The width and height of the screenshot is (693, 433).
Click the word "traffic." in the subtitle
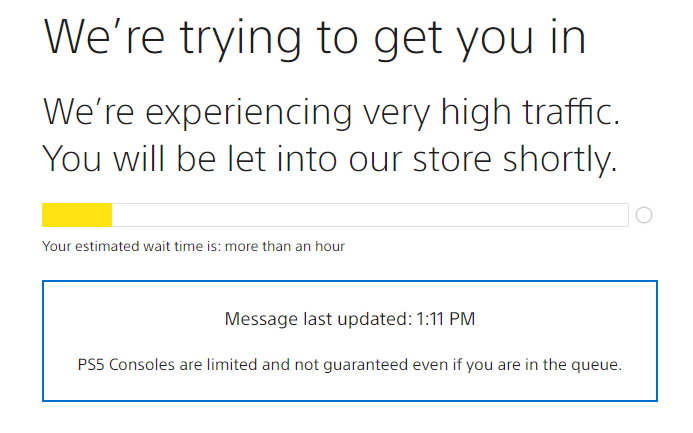571,113
